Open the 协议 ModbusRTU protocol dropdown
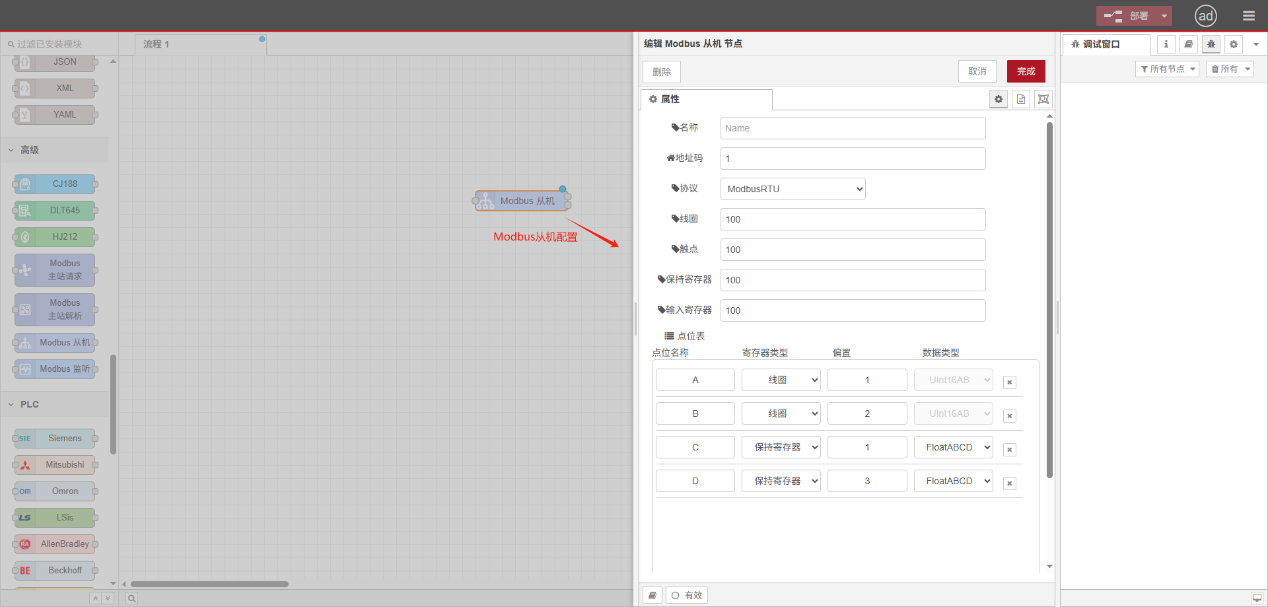Screen dimensions: 1268x607 coord(792,189)
